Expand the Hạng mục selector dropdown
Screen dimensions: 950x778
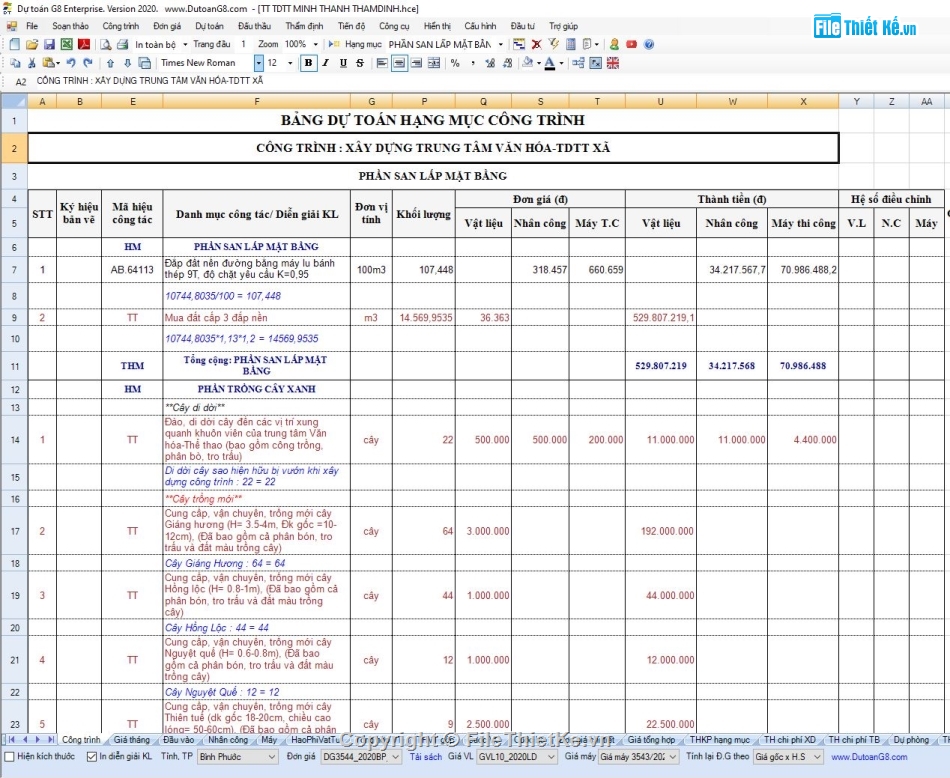(x=500, y=44)
